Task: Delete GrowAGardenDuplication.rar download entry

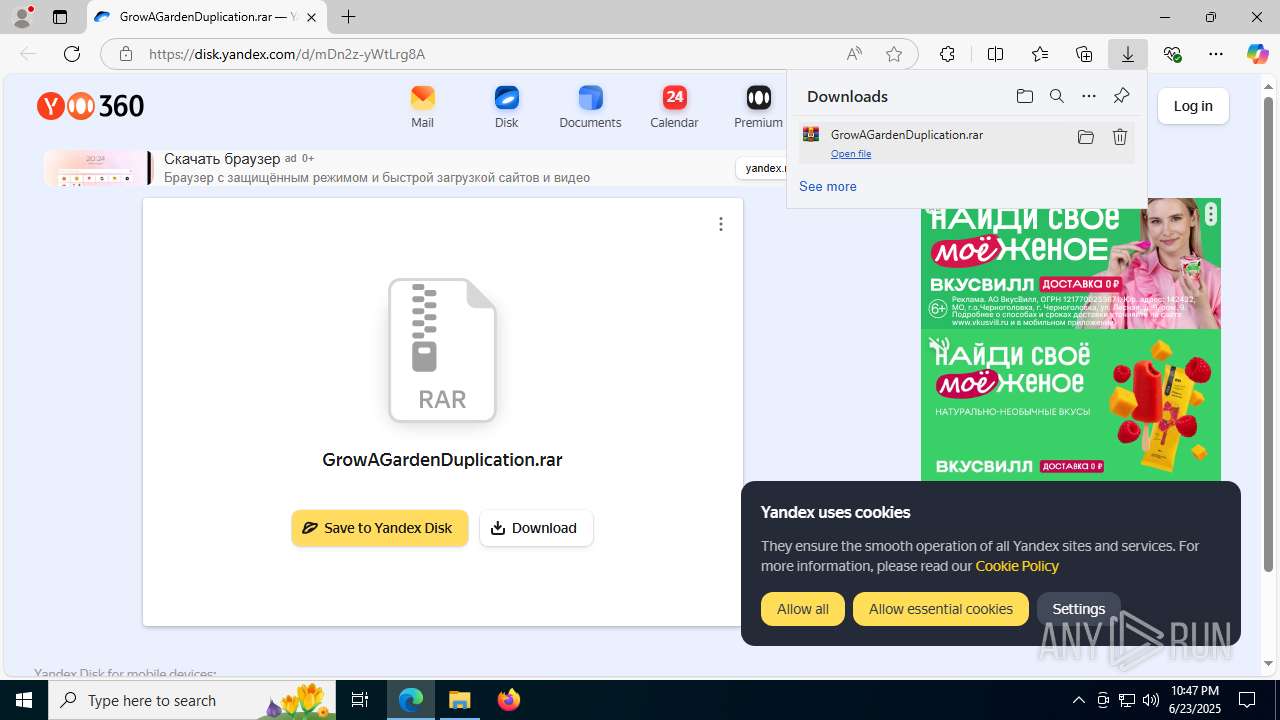Action: [1120, 137]
